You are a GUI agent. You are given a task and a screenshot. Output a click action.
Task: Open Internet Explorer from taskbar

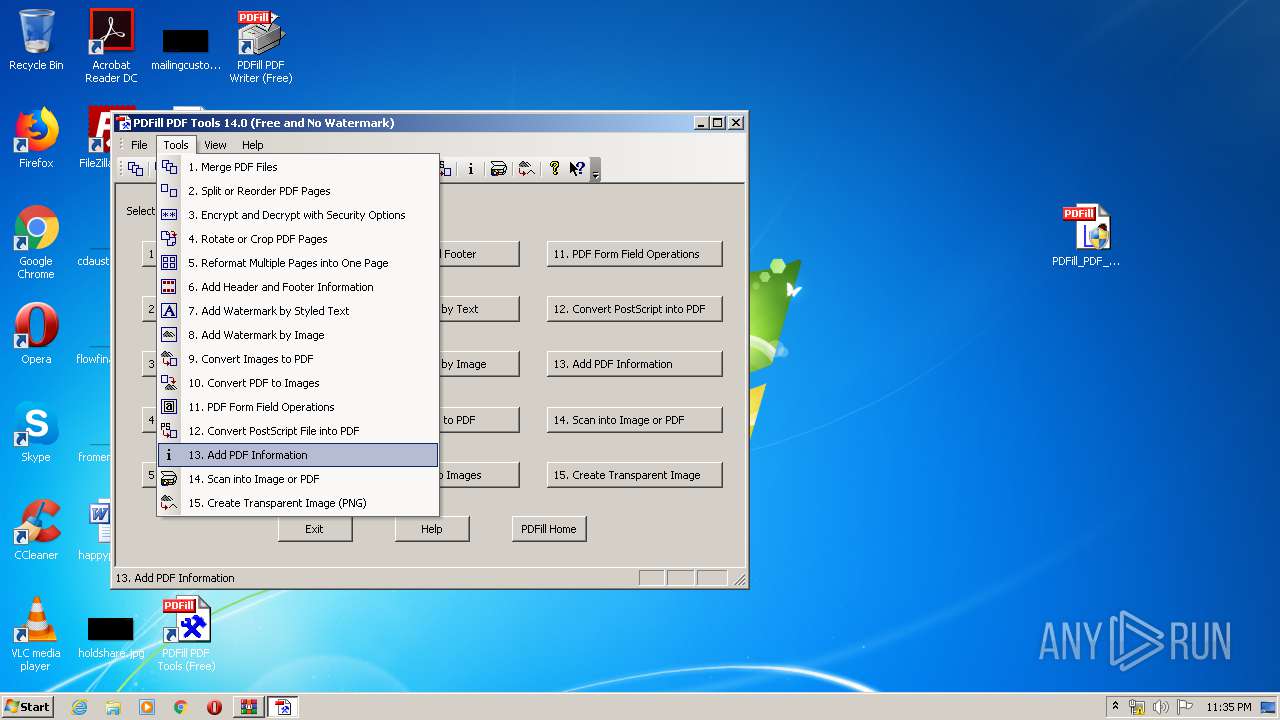[80, 707]
